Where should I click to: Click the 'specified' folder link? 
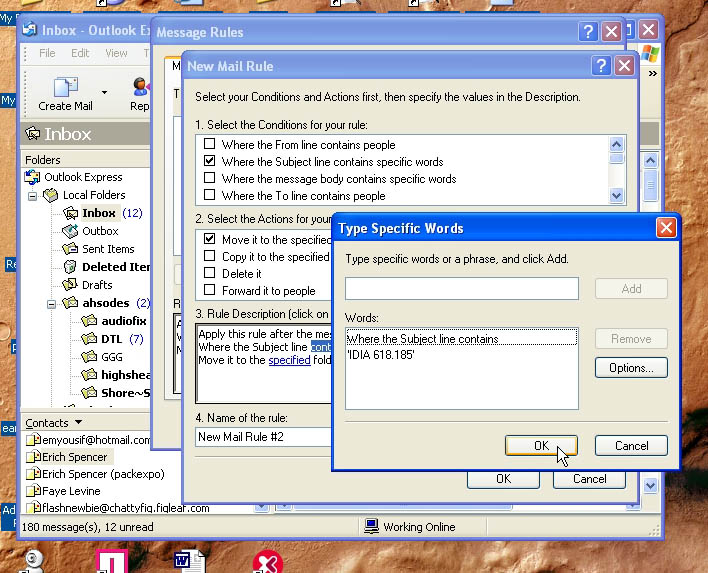coord(289,360)
